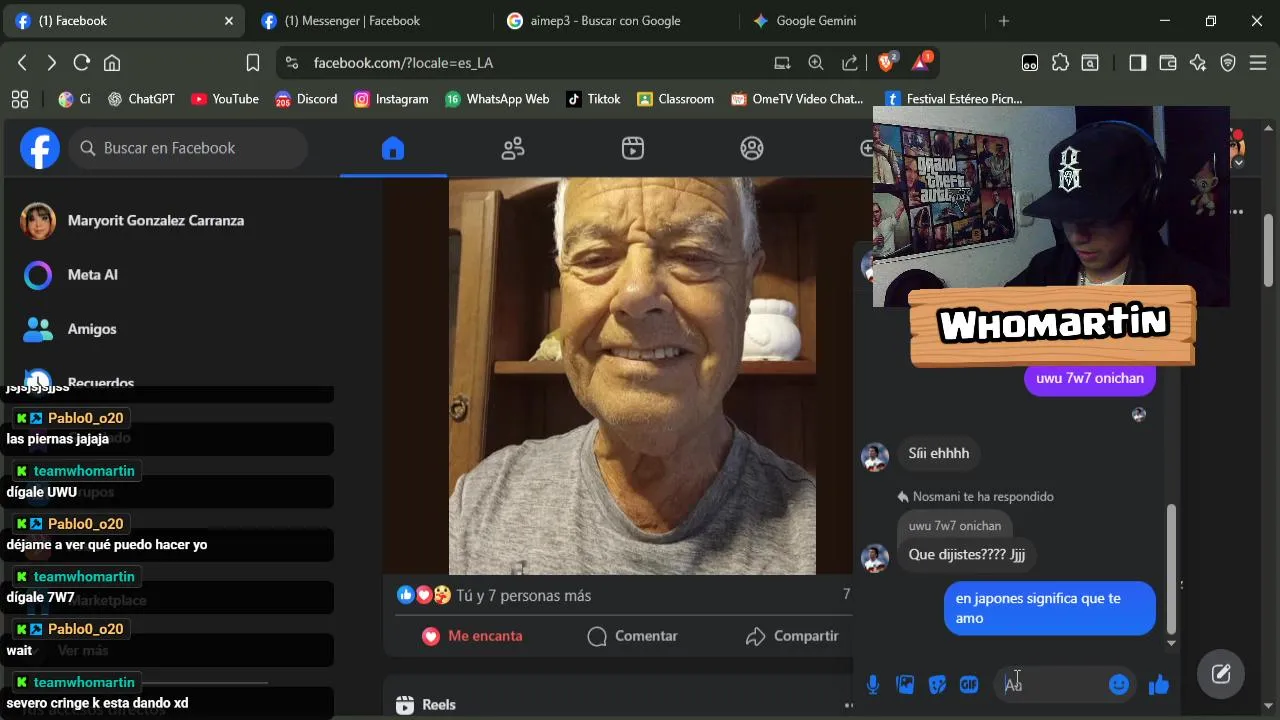
Task: Click the Me encanta reaction button
Action: click(472, 636)
